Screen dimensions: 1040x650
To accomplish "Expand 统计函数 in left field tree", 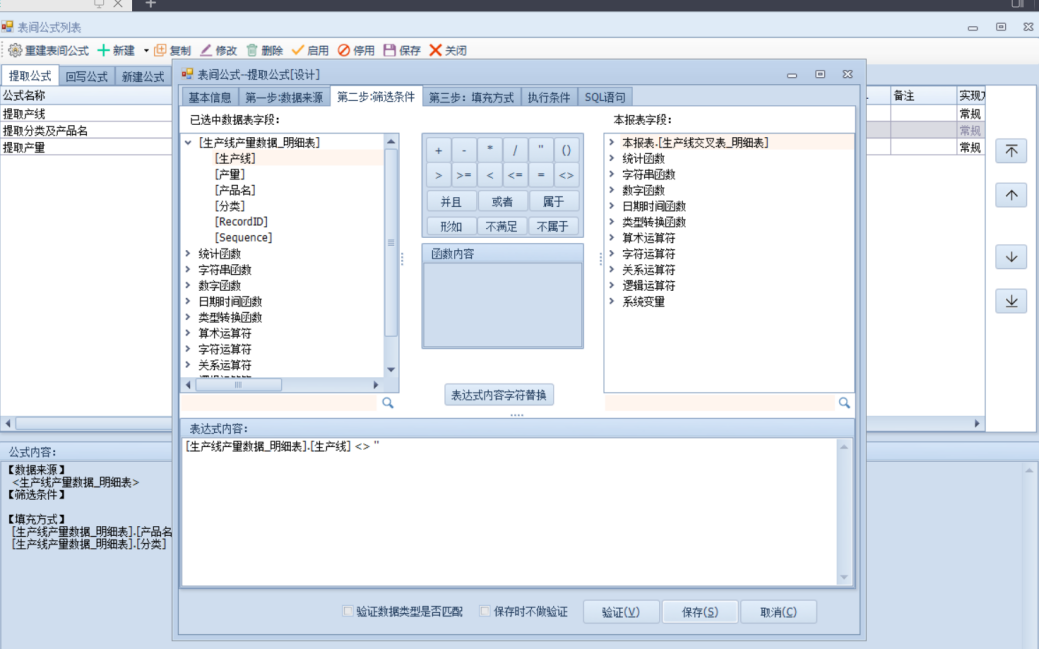I will click(188, 254).
